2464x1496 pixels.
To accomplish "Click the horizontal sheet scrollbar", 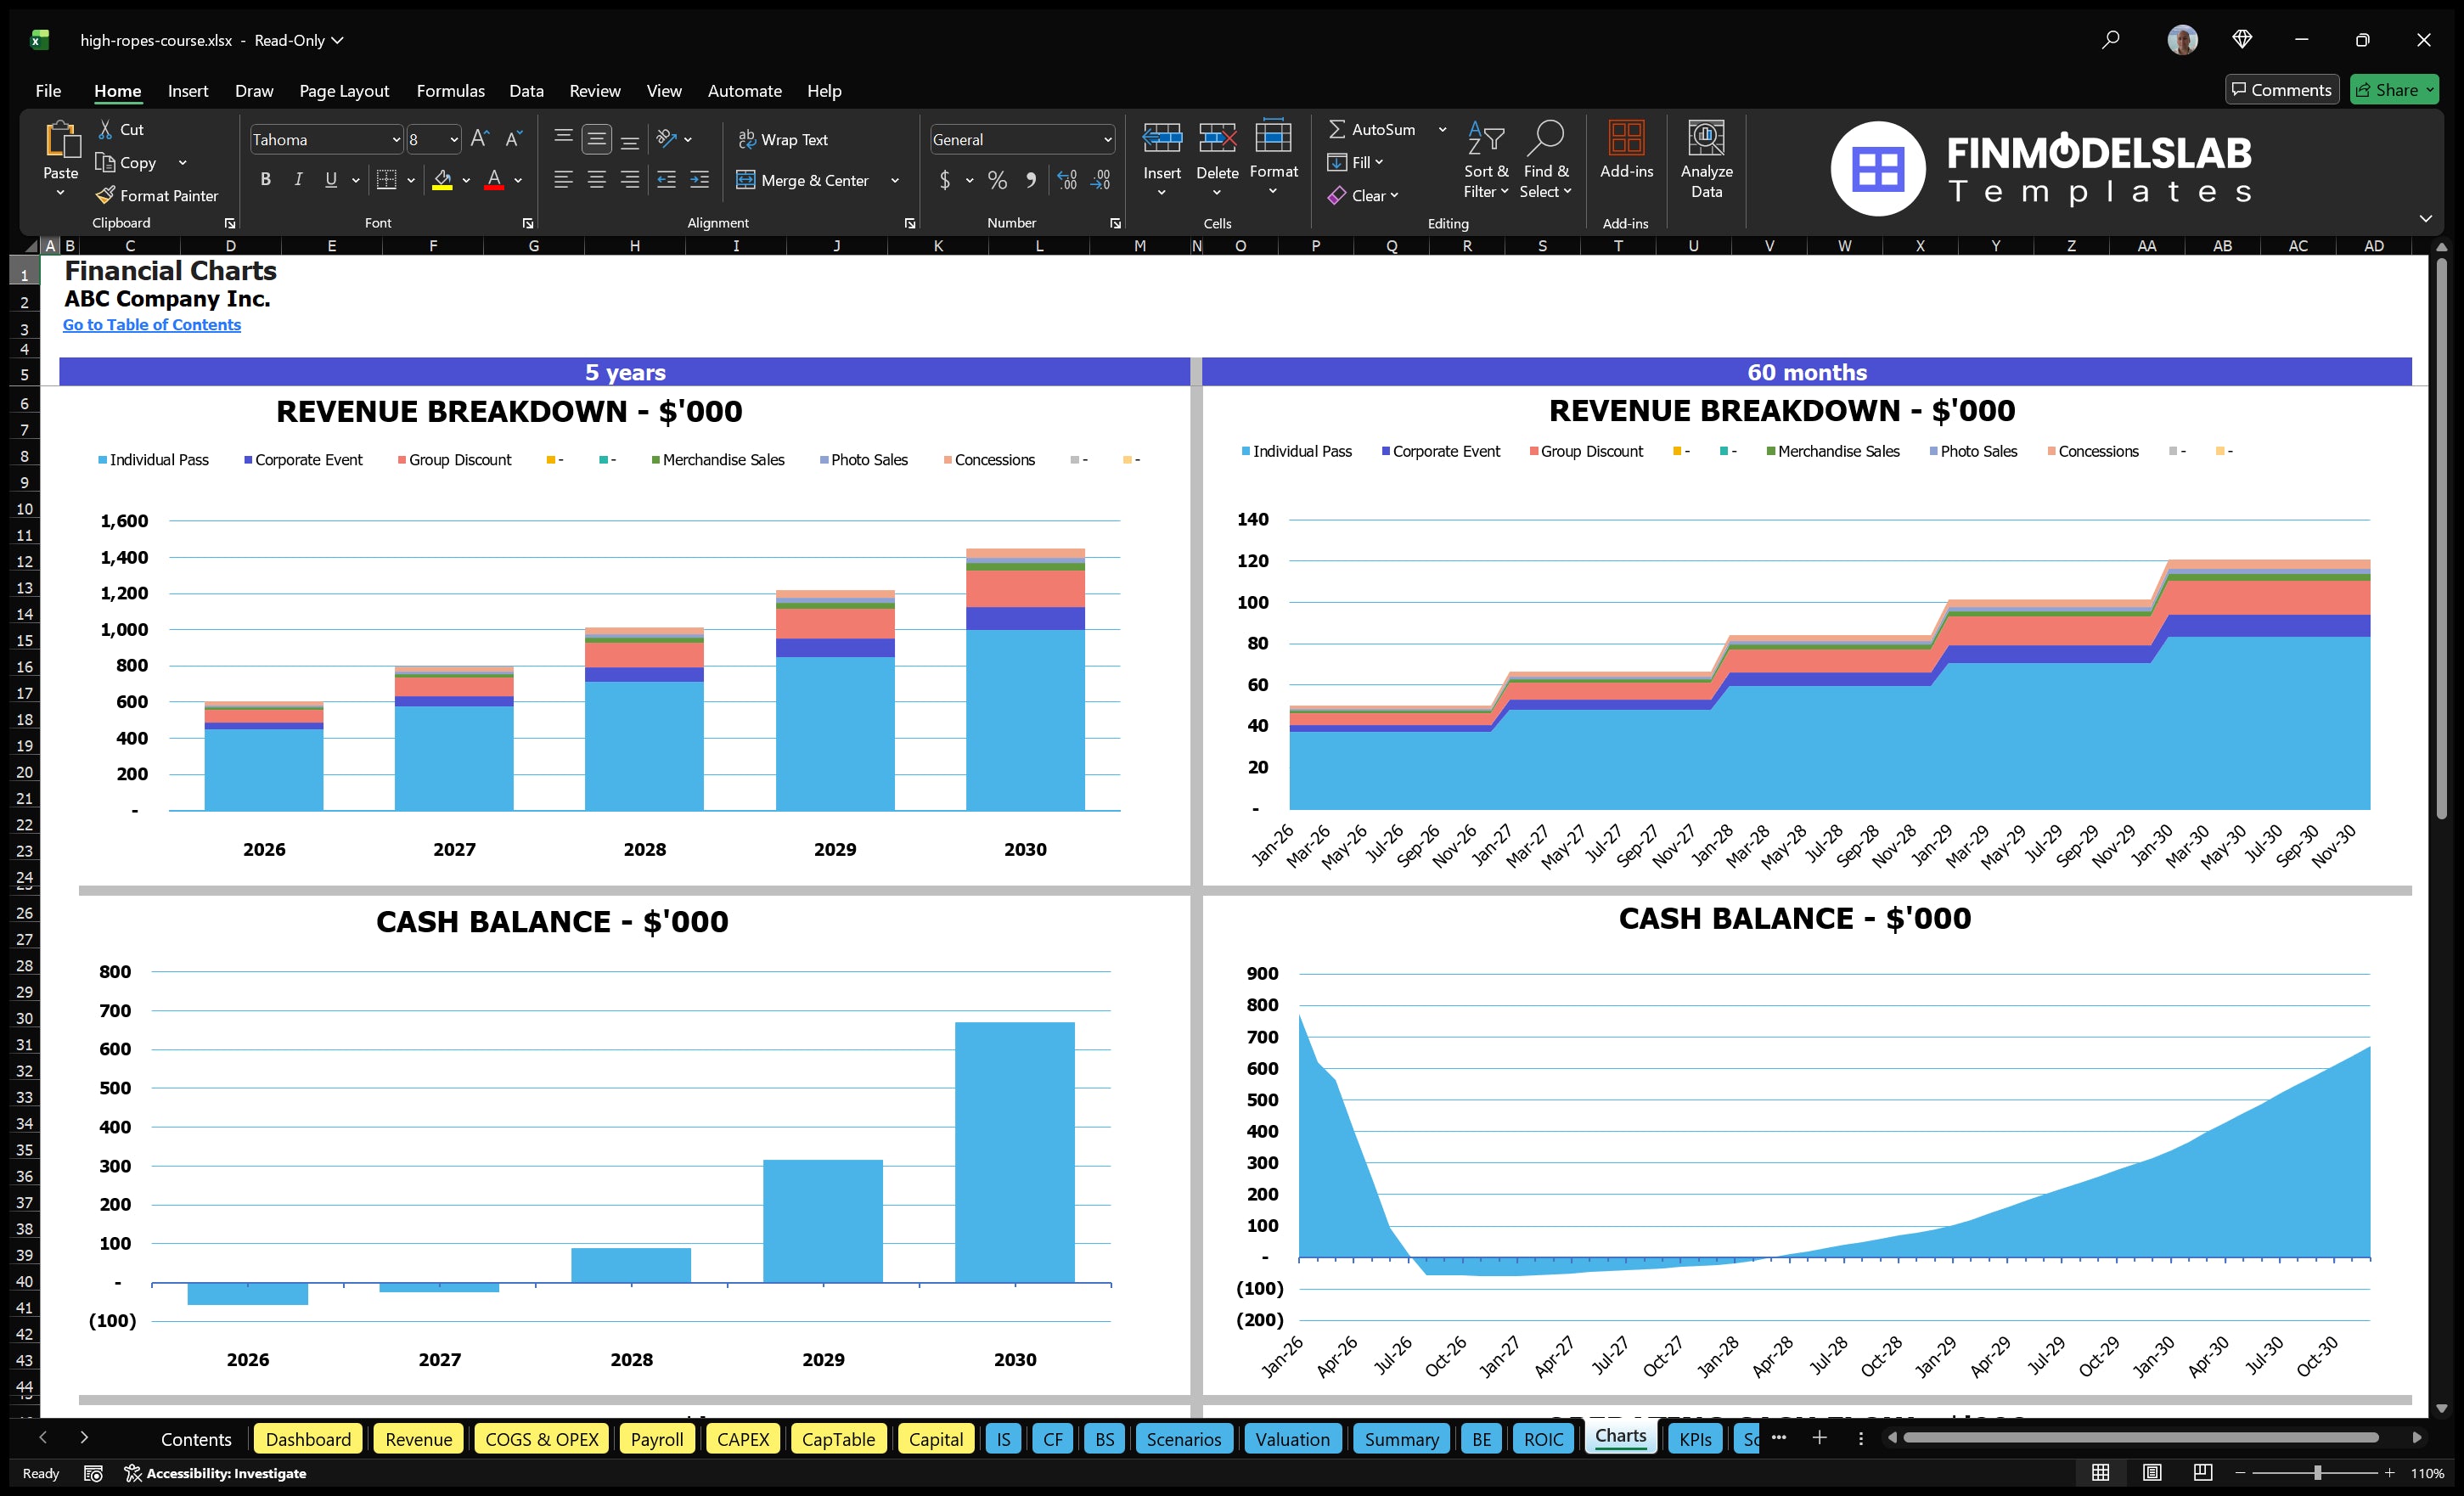I will point(2140,1438).
